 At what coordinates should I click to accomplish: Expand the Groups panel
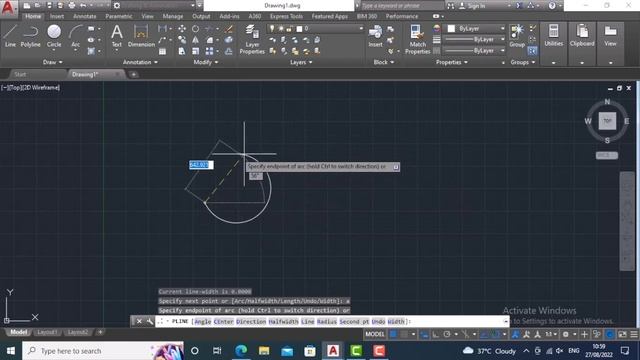[x=522, y=62]
